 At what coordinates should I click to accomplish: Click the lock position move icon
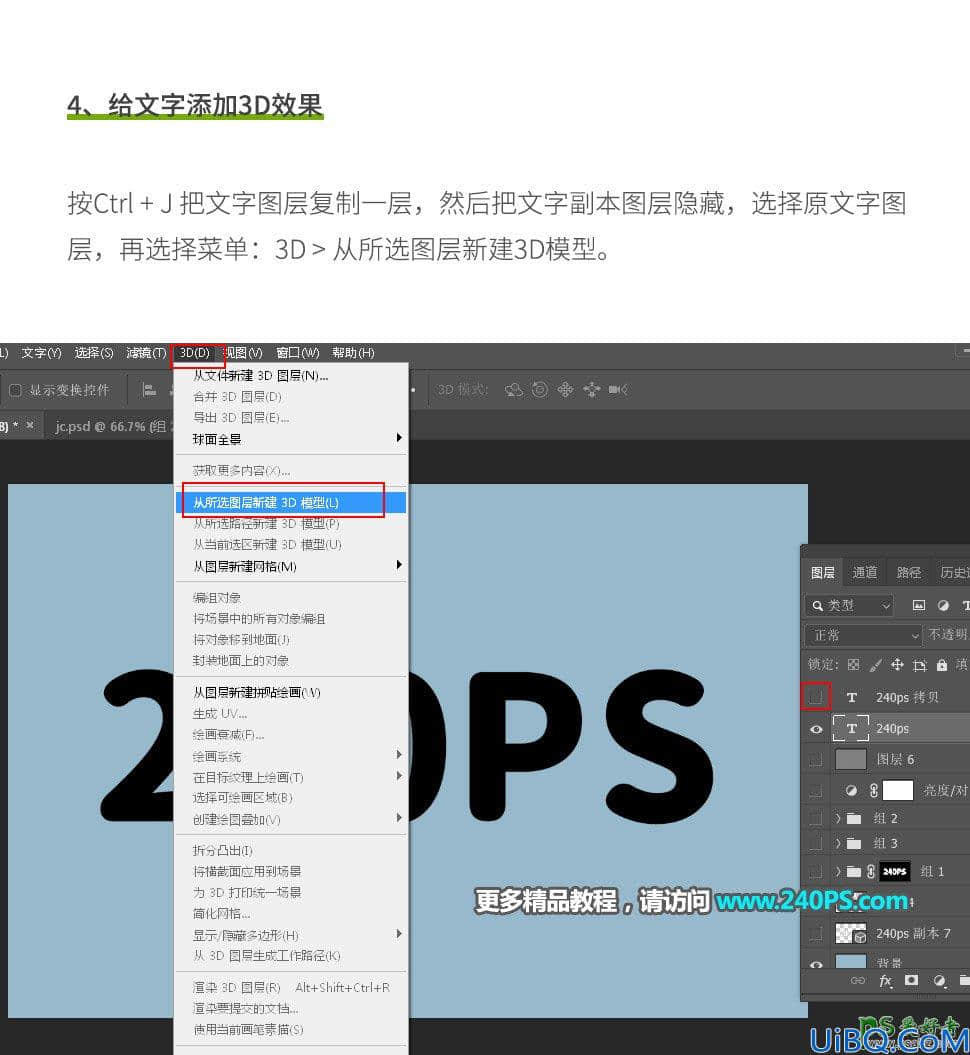click(897, 665)
